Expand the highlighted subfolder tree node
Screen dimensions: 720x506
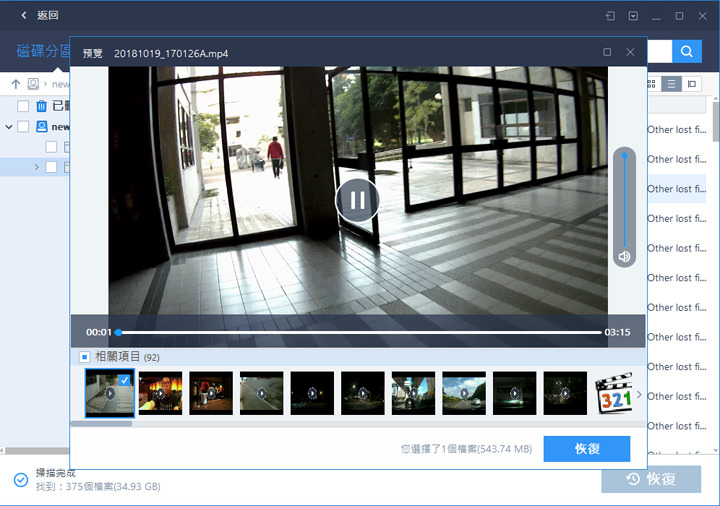(37, 167)
